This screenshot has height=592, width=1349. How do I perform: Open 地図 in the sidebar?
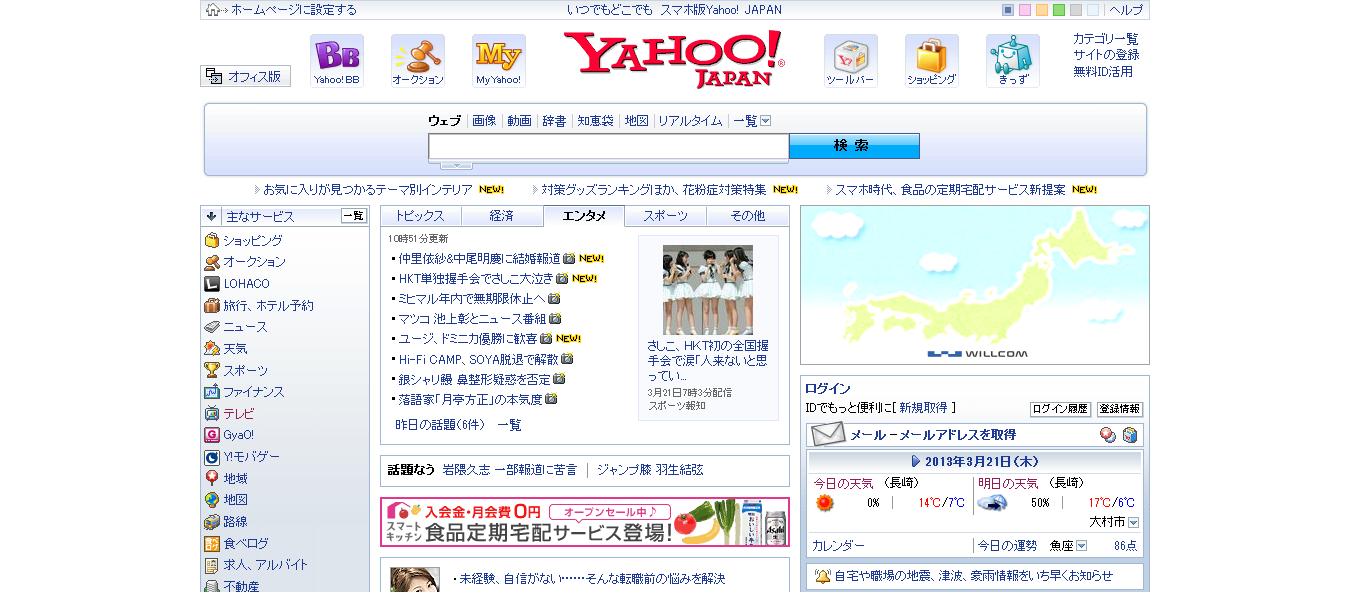click(235, 500)
